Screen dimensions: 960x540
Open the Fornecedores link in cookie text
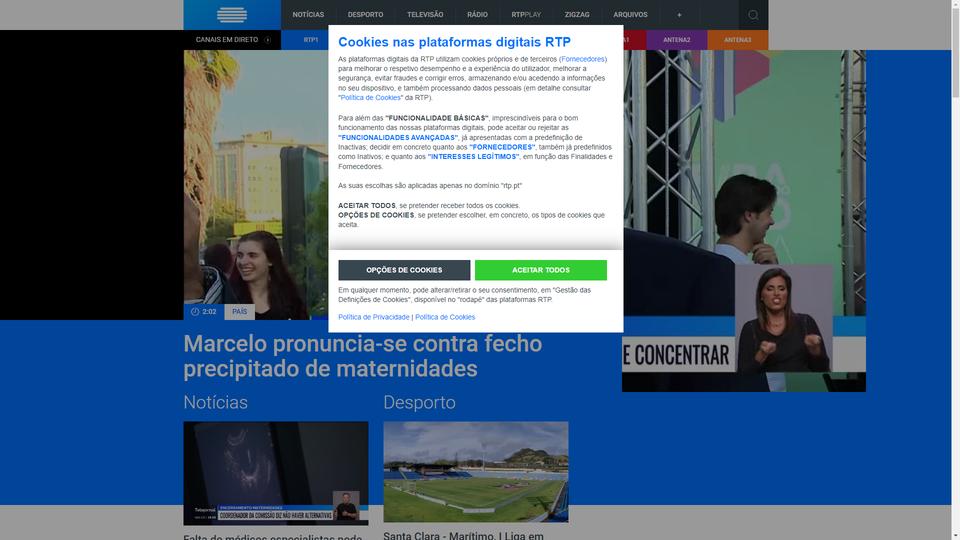(x=583, y=59)
